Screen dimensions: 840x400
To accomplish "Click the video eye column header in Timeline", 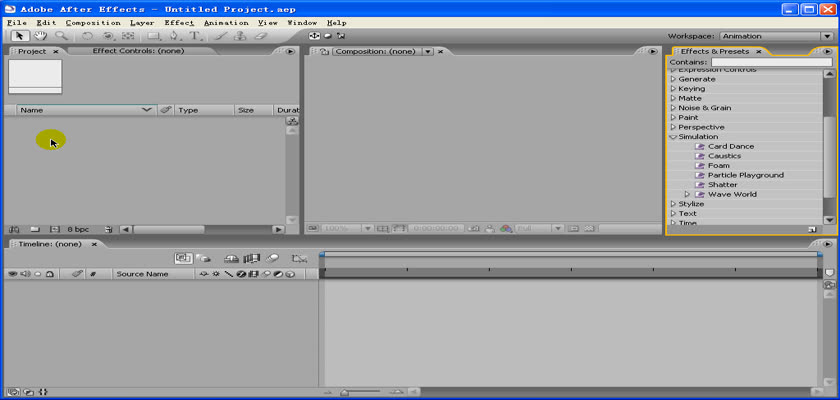I will (x=12, y=274).
